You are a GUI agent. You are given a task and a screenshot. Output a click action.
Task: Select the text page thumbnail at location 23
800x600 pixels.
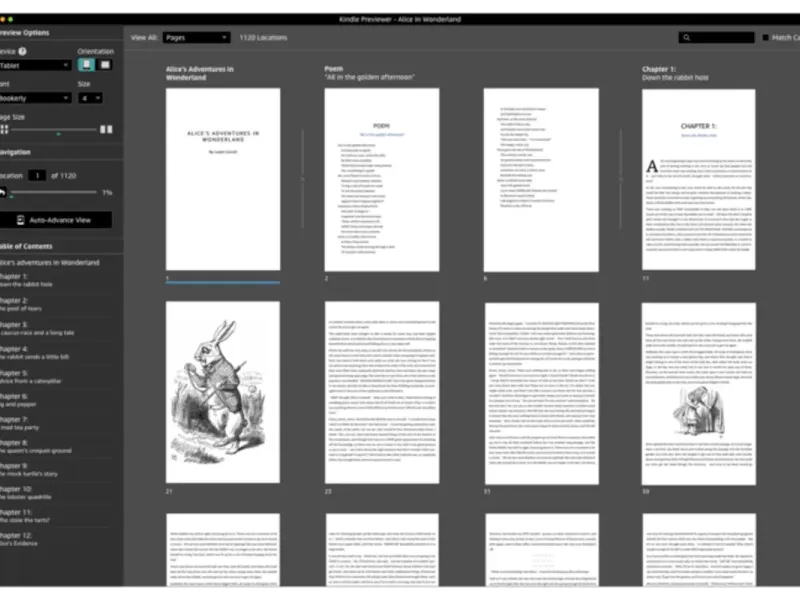pos(382,392)
